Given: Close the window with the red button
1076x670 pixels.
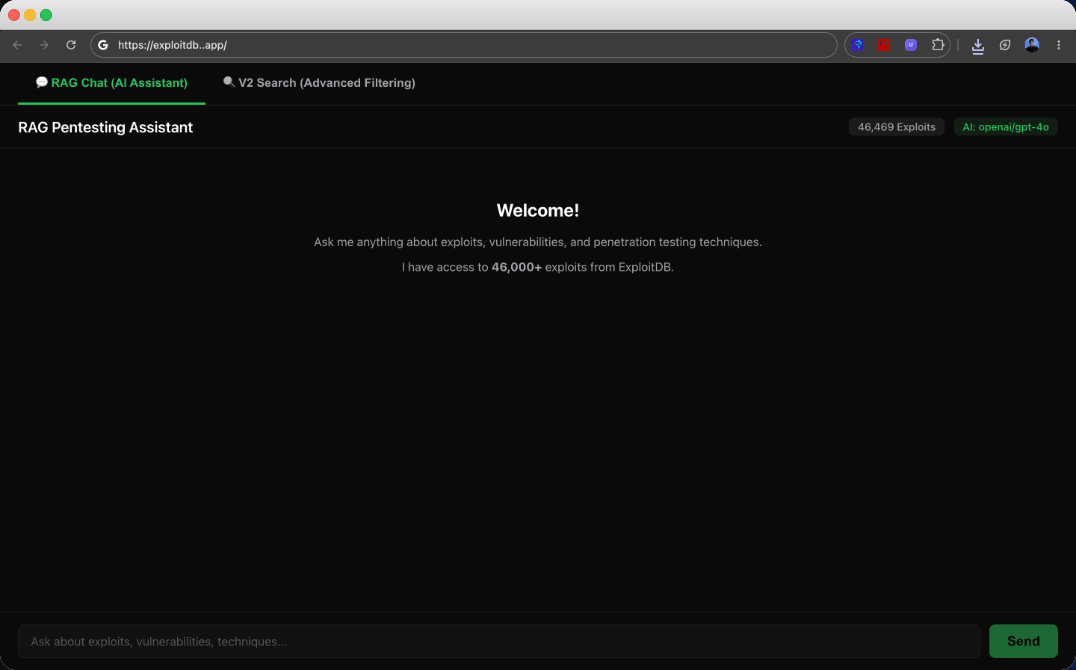Looking at the screenshot, I should (14, 15).
